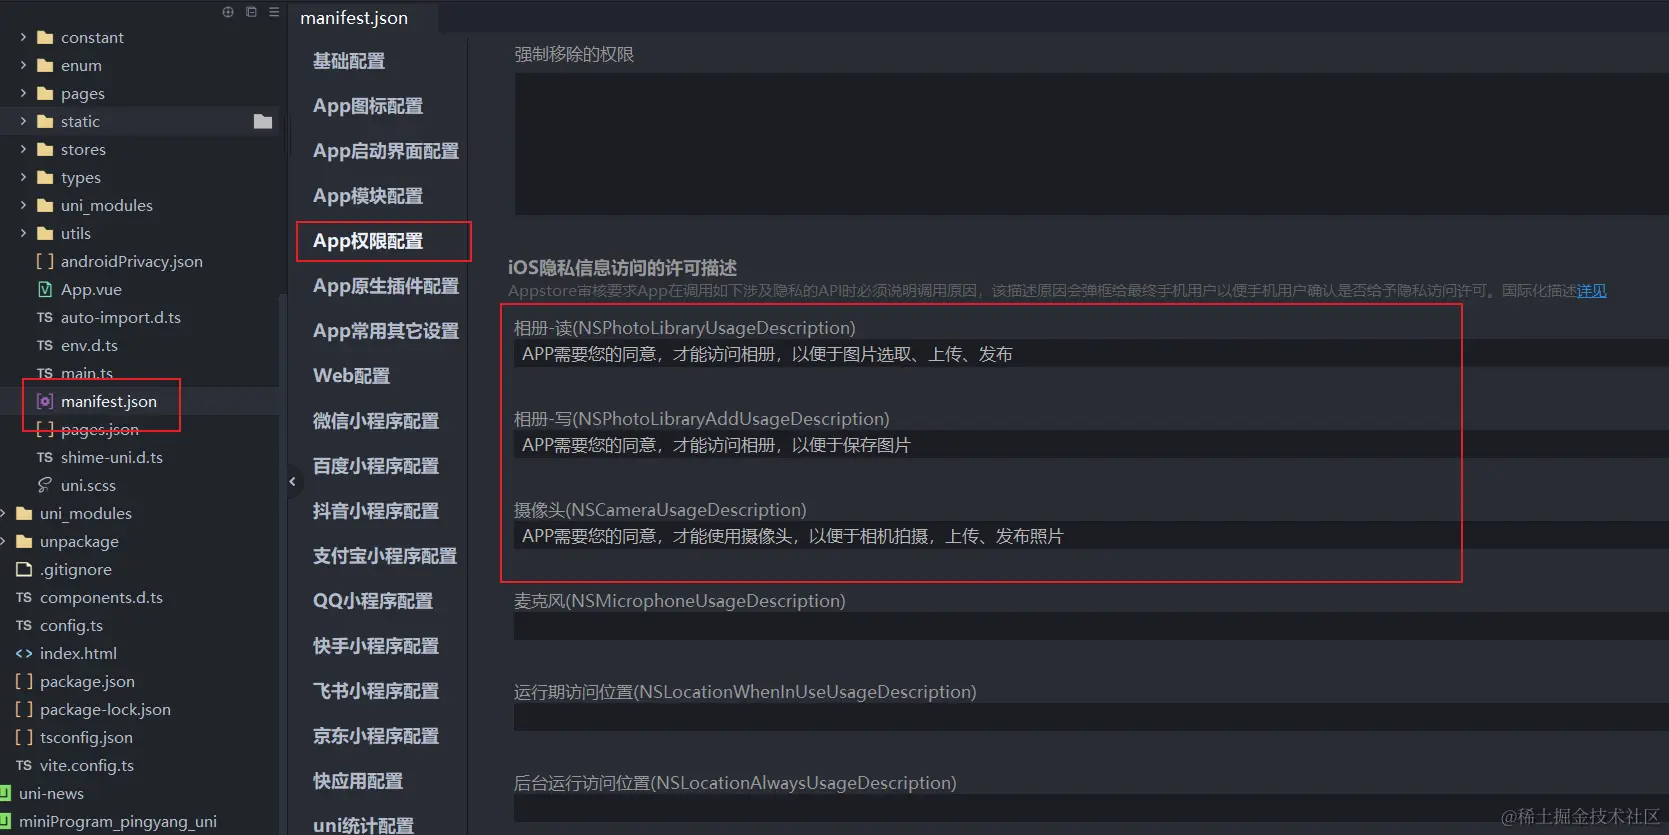Select main.ts in the file tree
1669x835 pixels.
(x=87, y=373)
